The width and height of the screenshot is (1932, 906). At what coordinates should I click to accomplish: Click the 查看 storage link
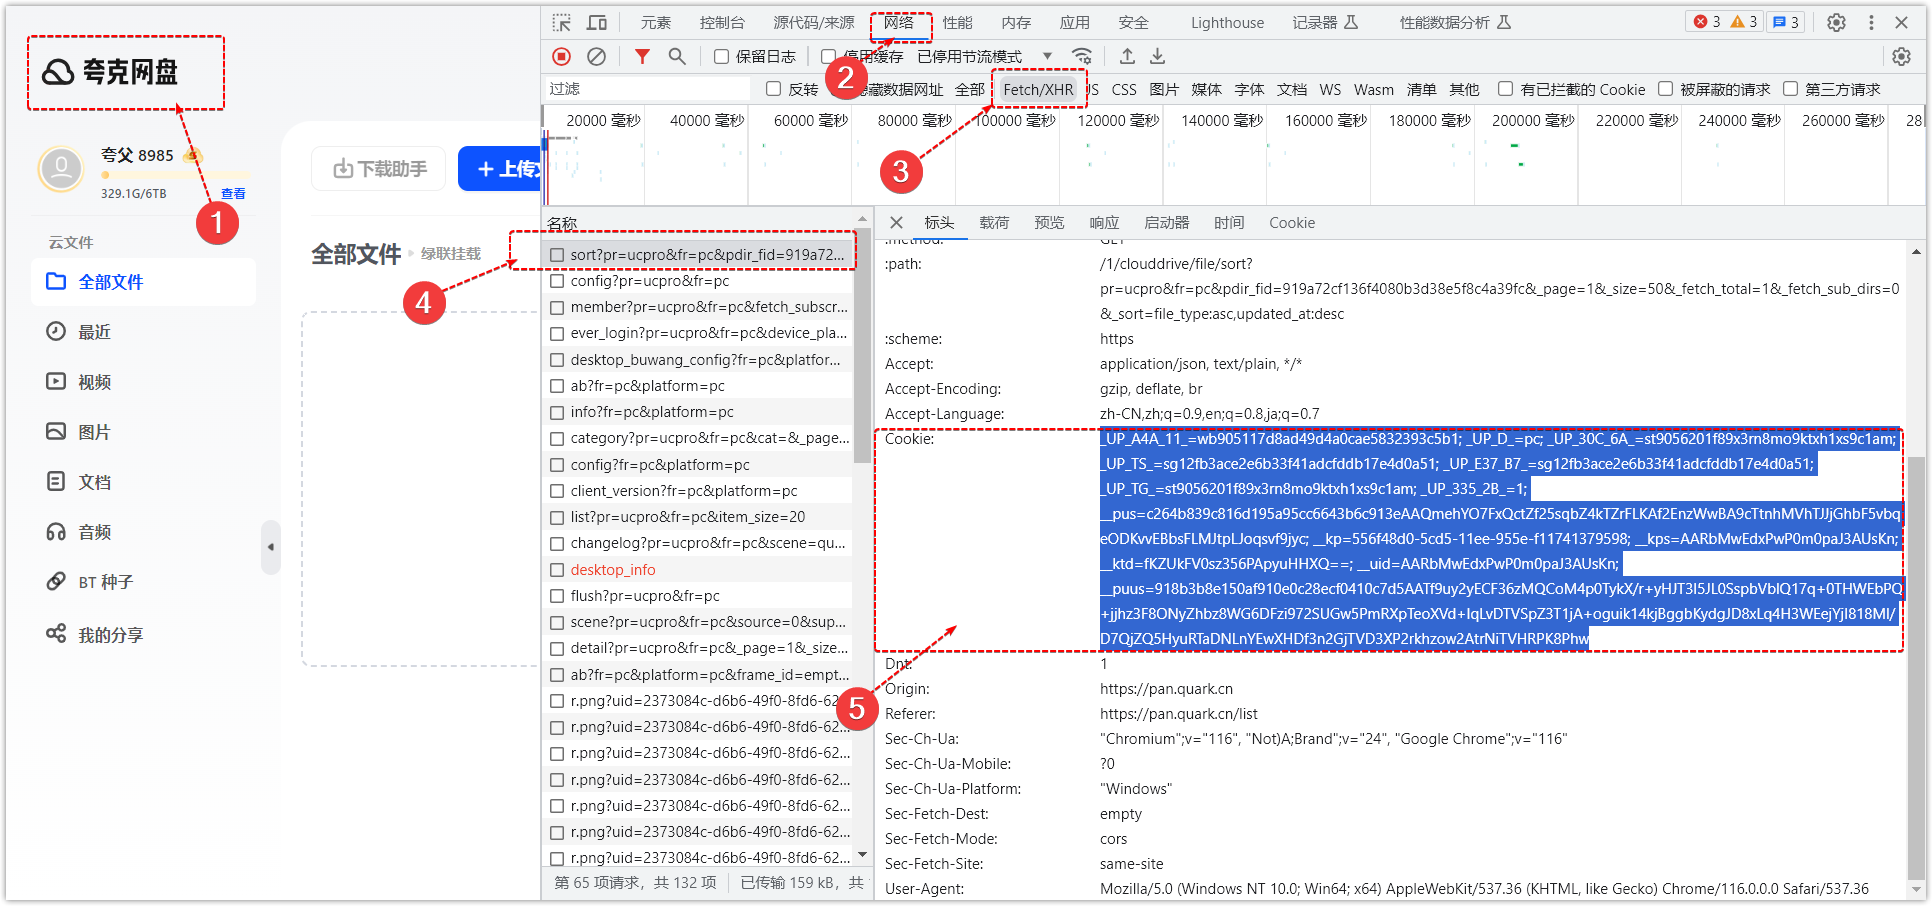(233, 194)
